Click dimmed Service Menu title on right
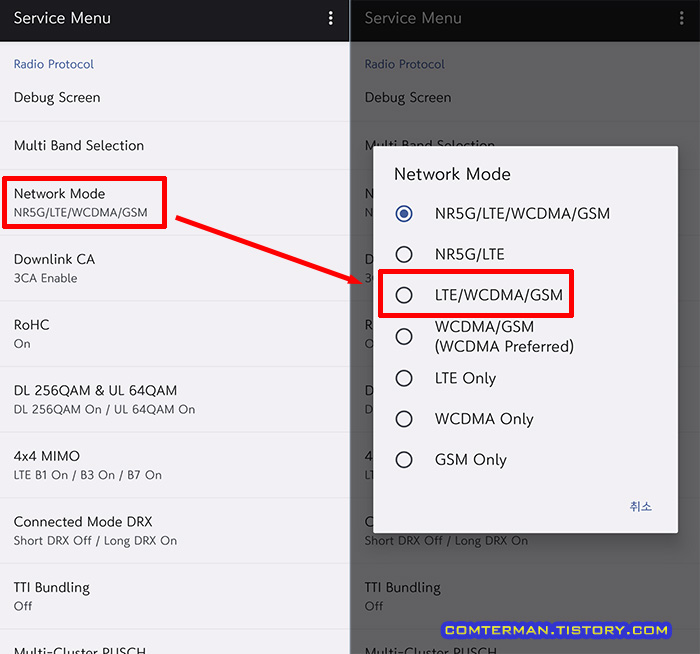The width and height of the screenshot is (700, 654). click(413, 18)
